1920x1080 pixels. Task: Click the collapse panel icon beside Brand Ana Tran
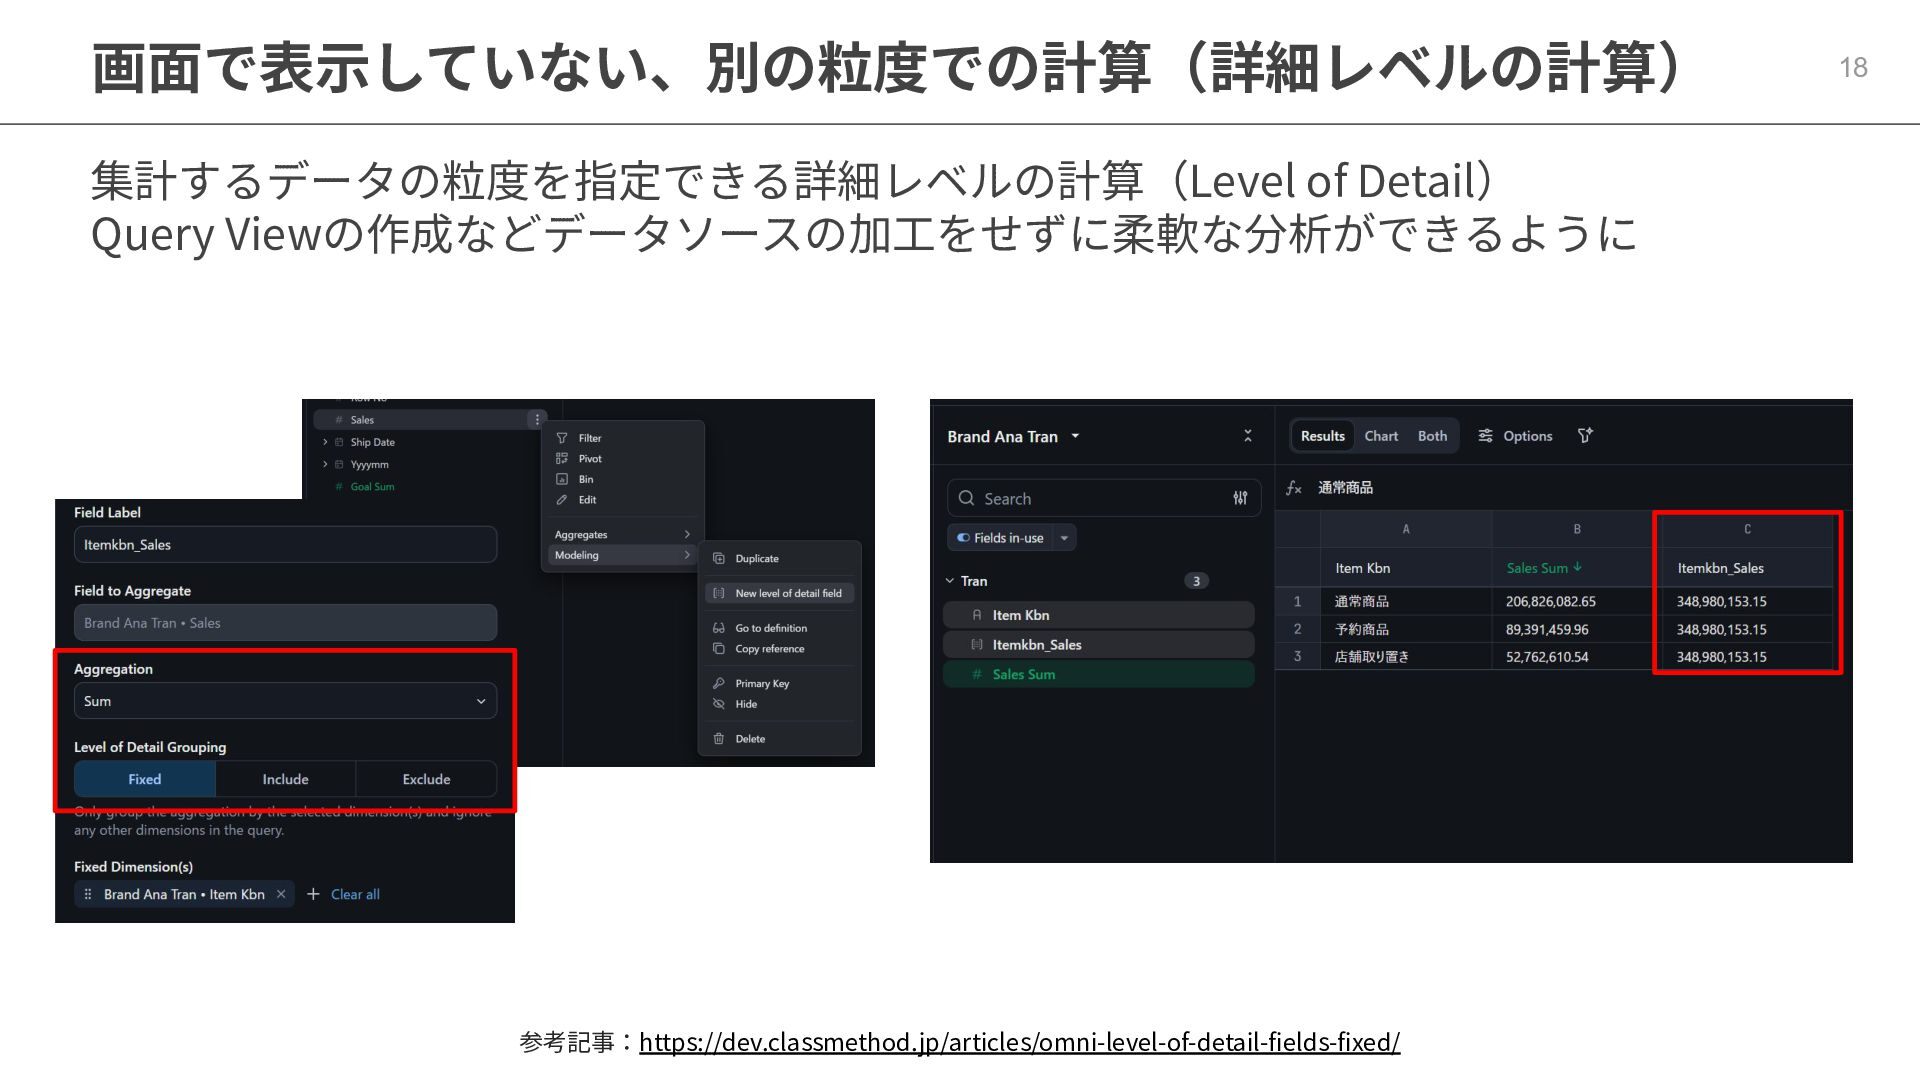click(1247, 436)
